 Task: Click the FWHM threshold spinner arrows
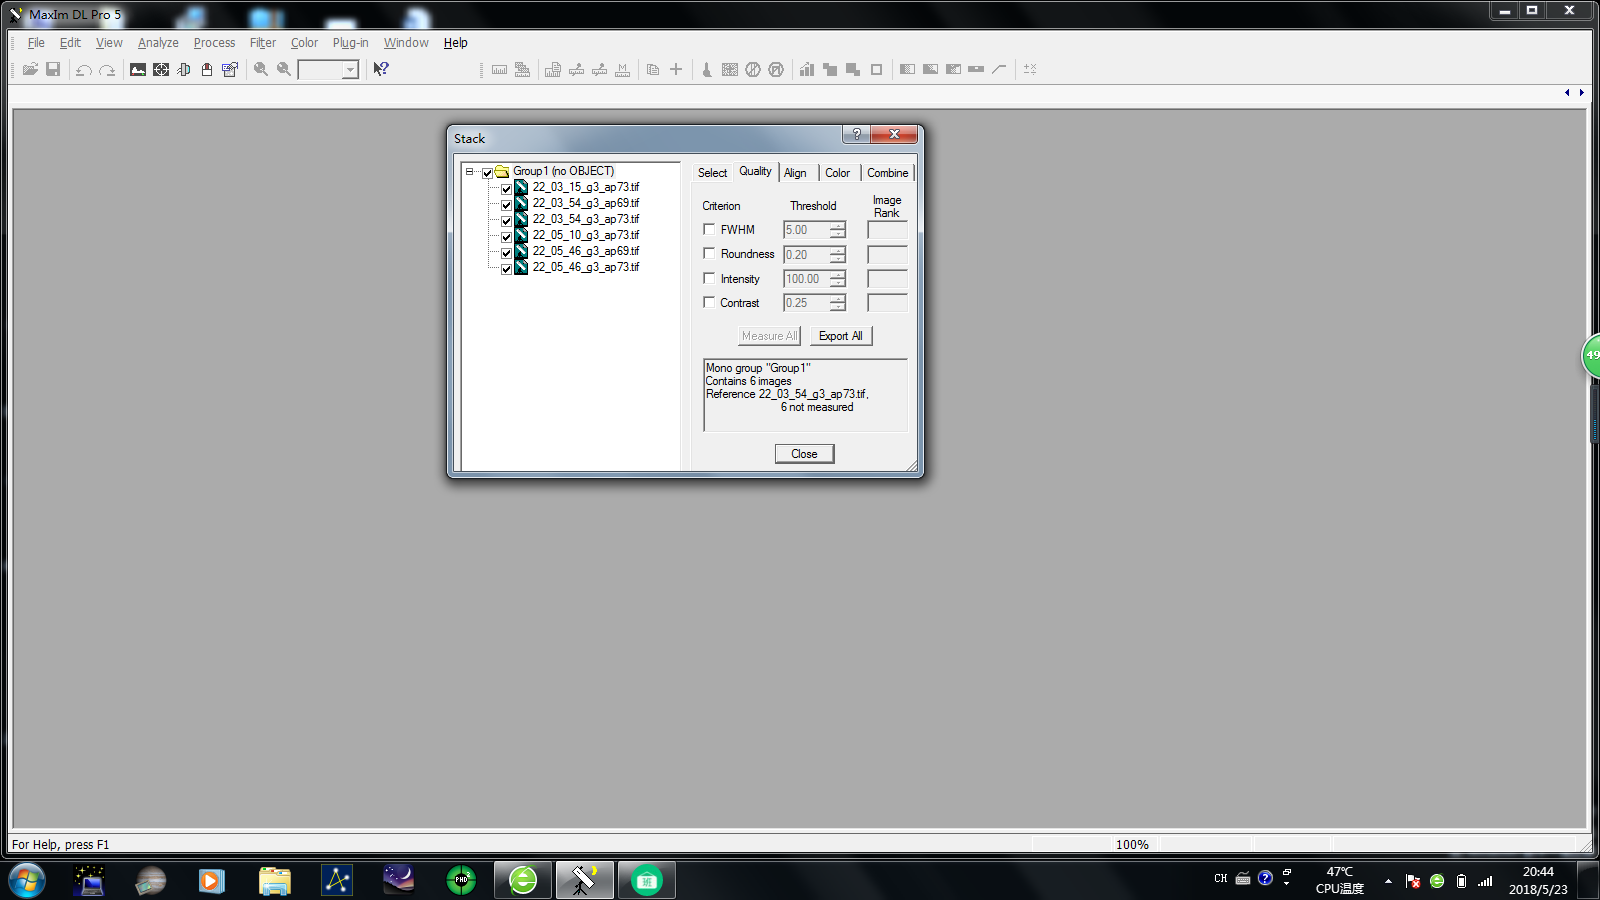[838, 230]
